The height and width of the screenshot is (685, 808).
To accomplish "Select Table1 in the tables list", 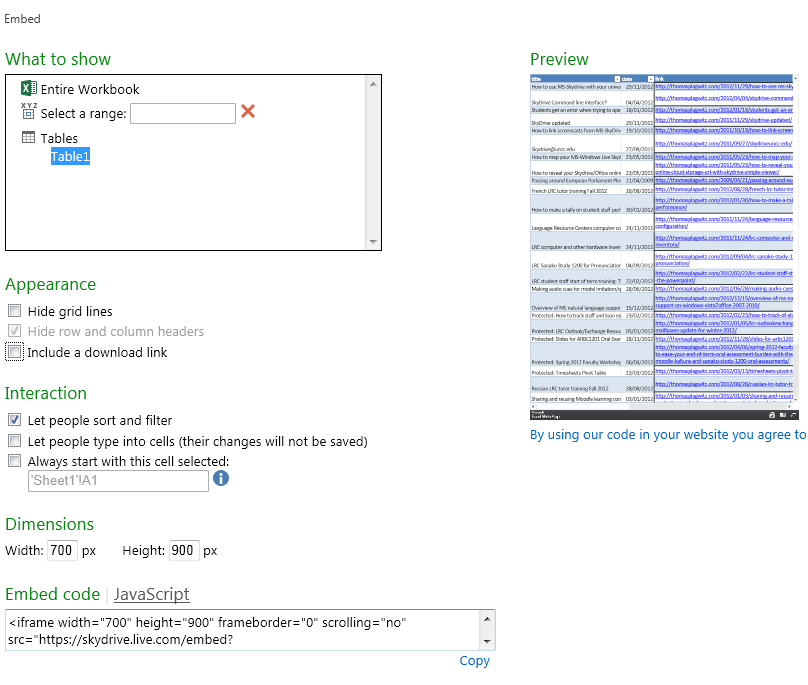I will tap(70, 157).
